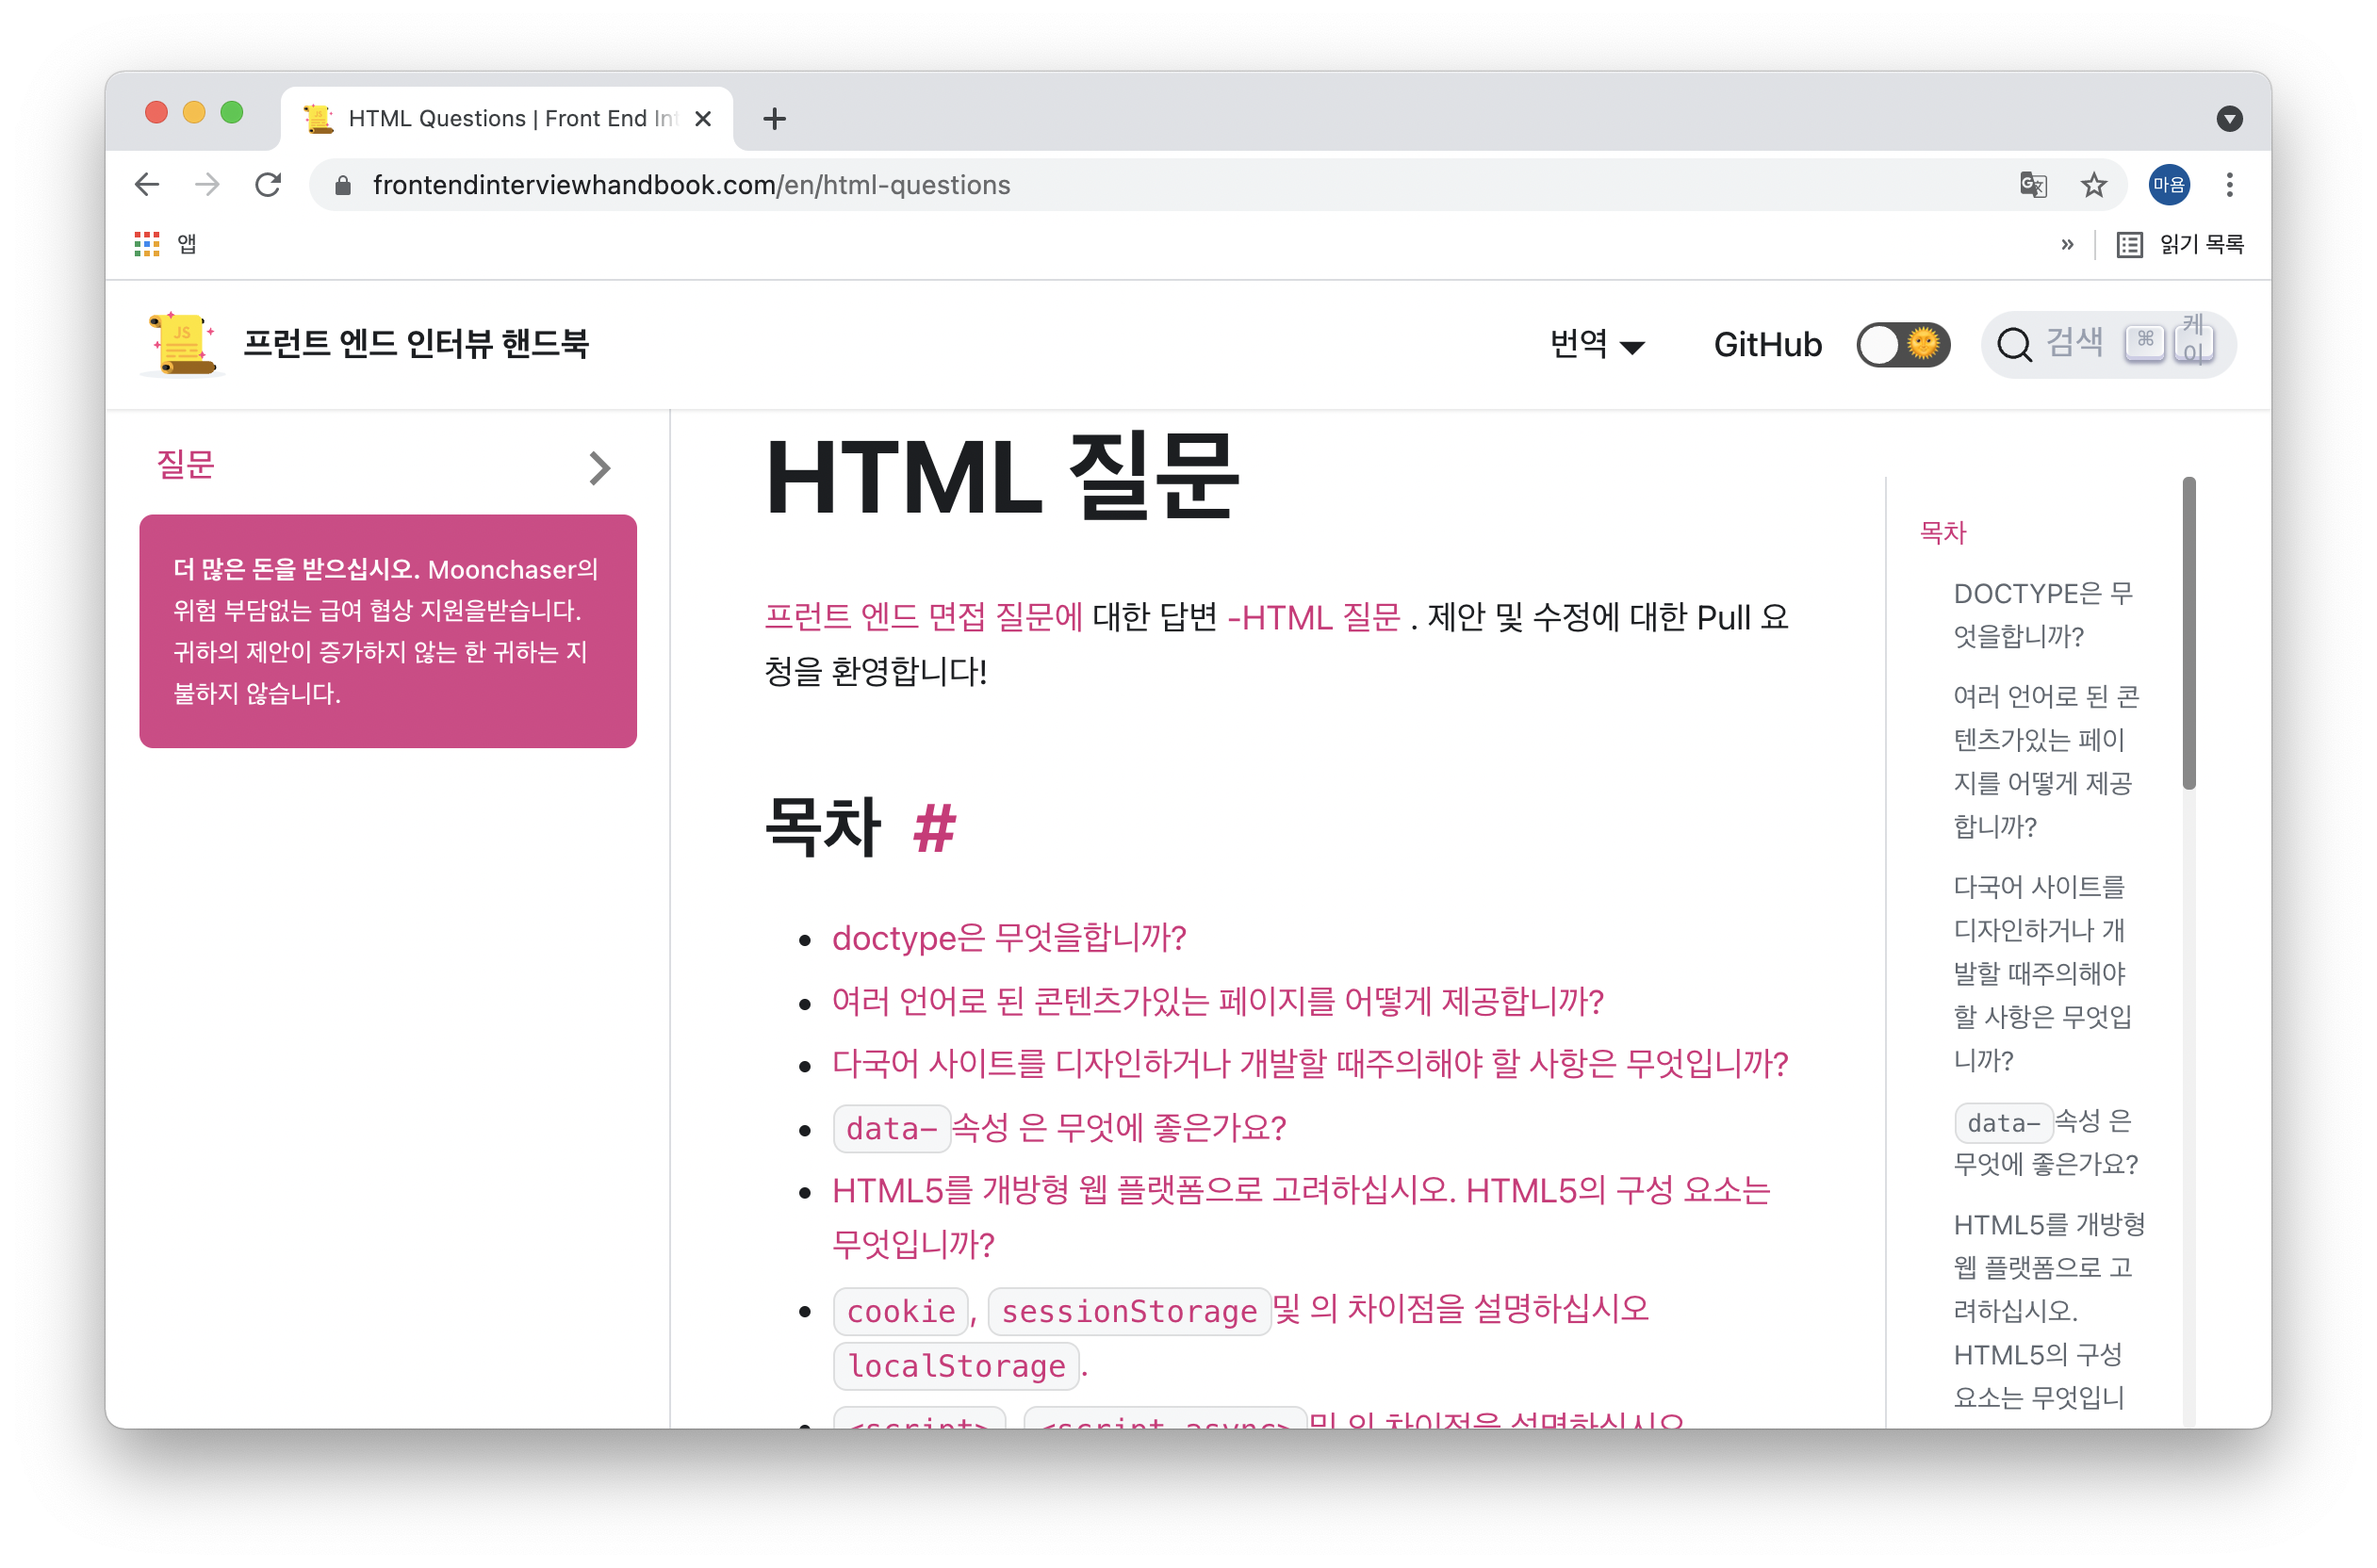Open the tab search arrow at top right
Image resolution: width=2377 pixels, height=1568 pixels.
click(2229, 119)
